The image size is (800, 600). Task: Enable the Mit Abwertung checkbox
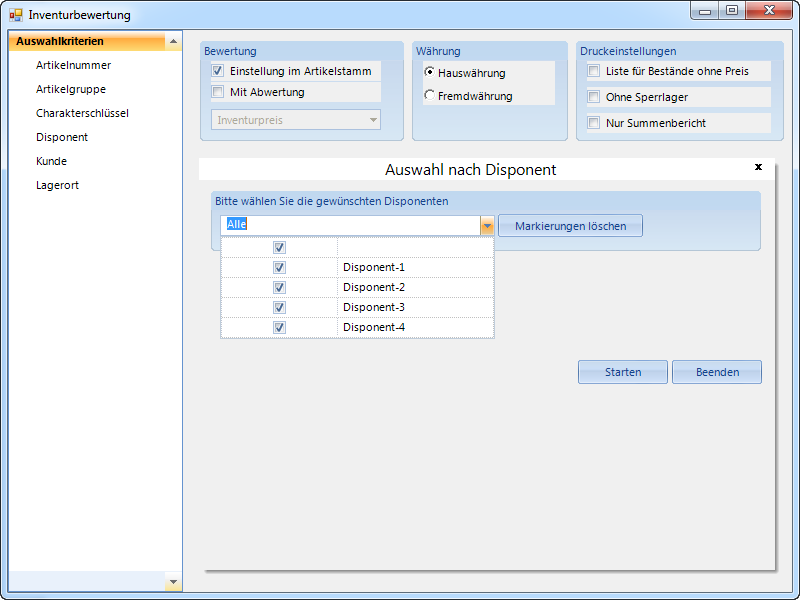(x=218, y=92)
